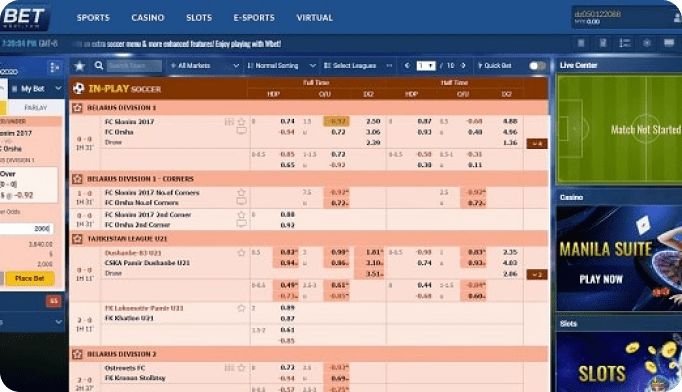
Task: Open the Select Leagues selector
Action: tap(358, 66)
